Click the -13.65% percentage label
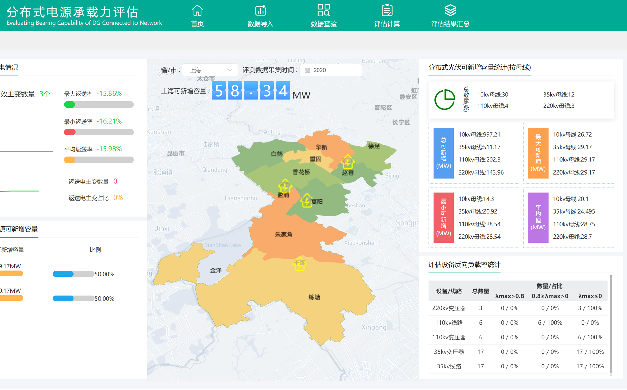627x390 pixels. 109,94
